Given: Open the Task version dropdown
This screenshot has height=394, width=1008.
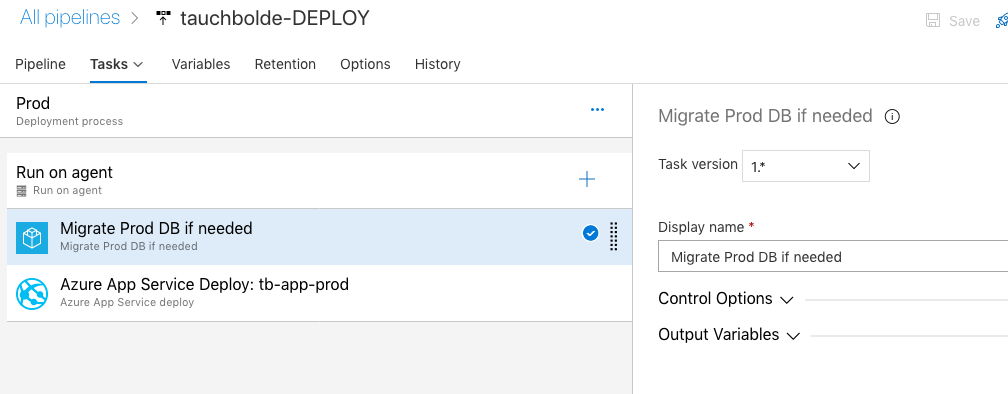Looking at the screenshot, I should click(x=806, y=166).
